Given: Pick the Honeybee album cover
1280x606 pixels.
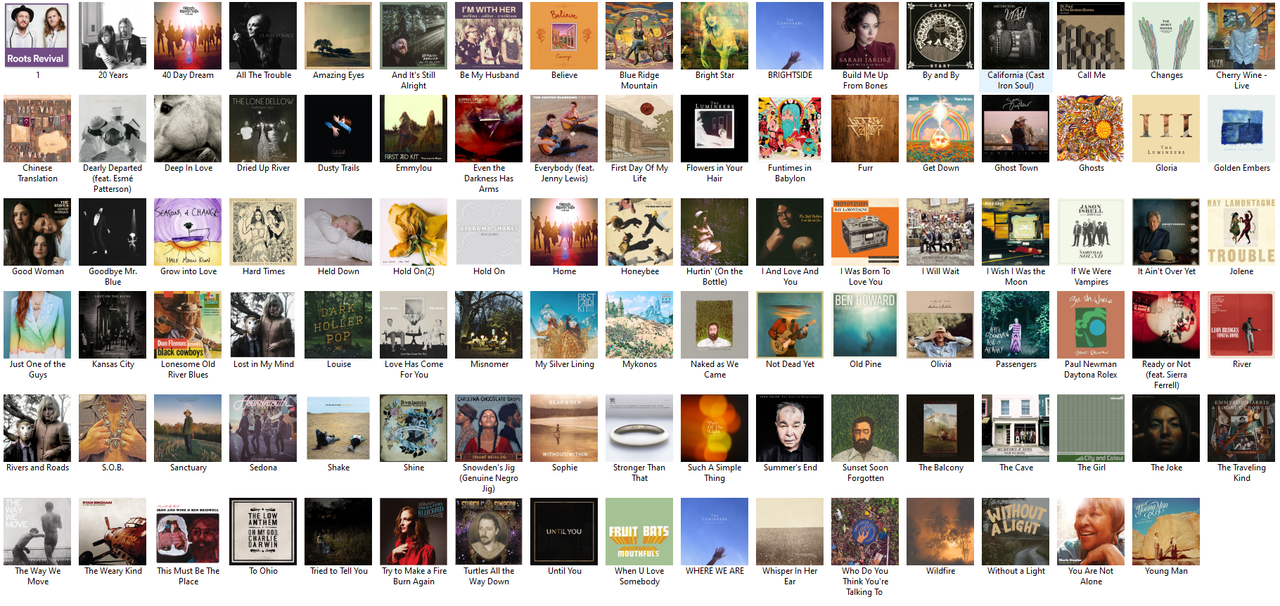Looking at the screenshot, I should point(639,231).
